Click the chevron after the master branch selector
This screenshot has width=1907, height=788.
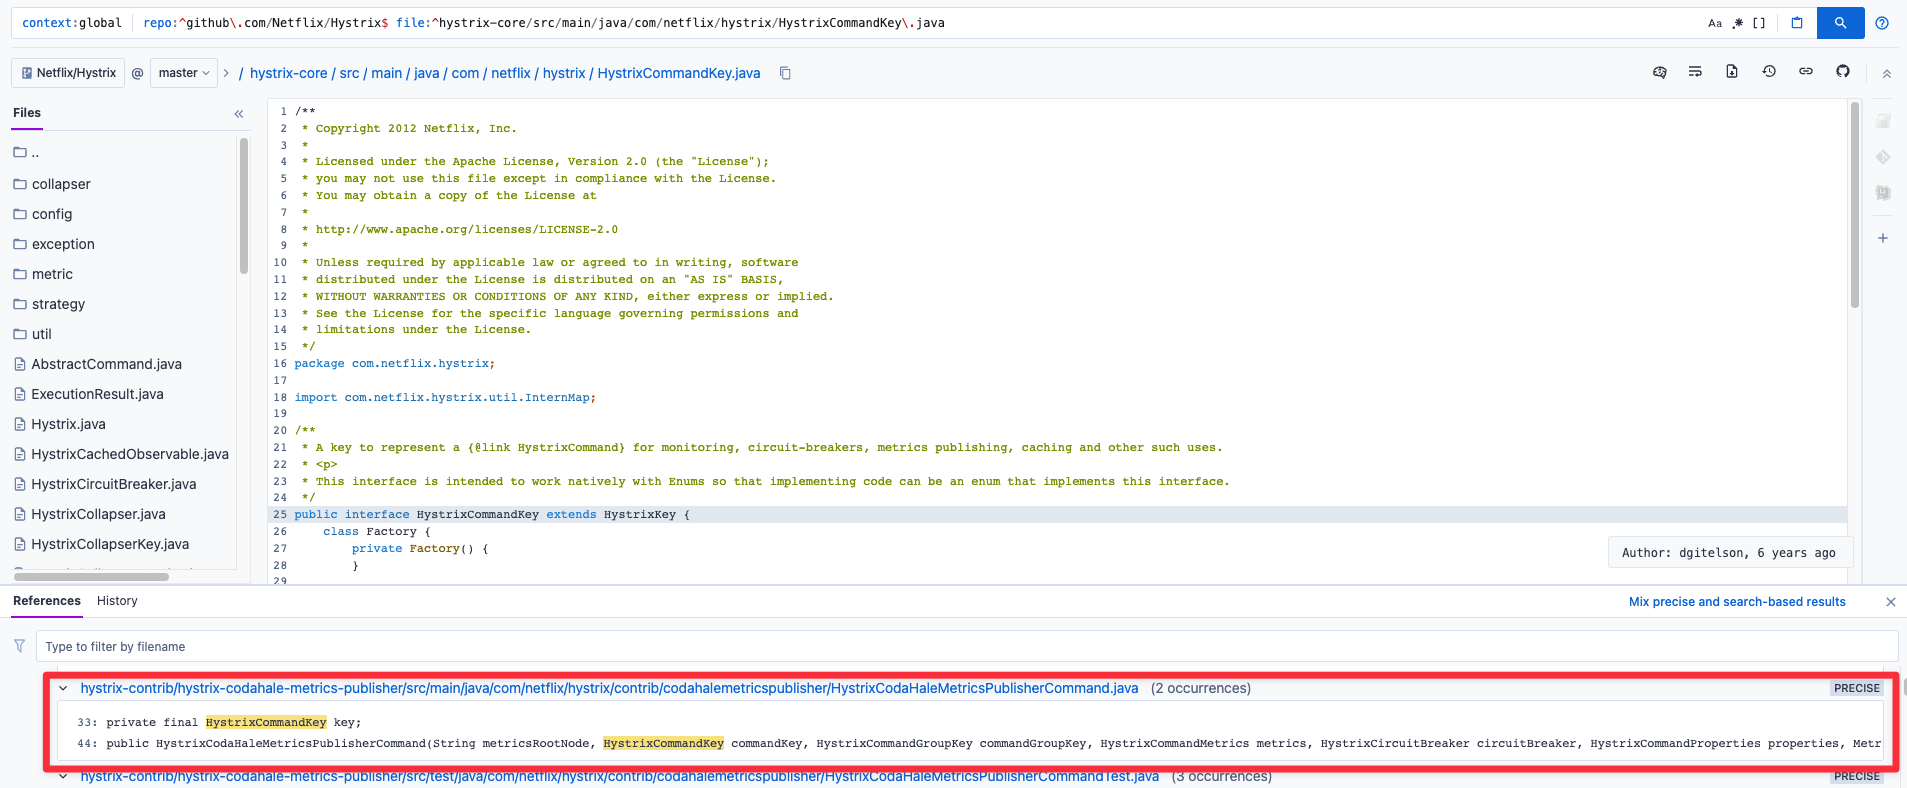coord(227,73)
